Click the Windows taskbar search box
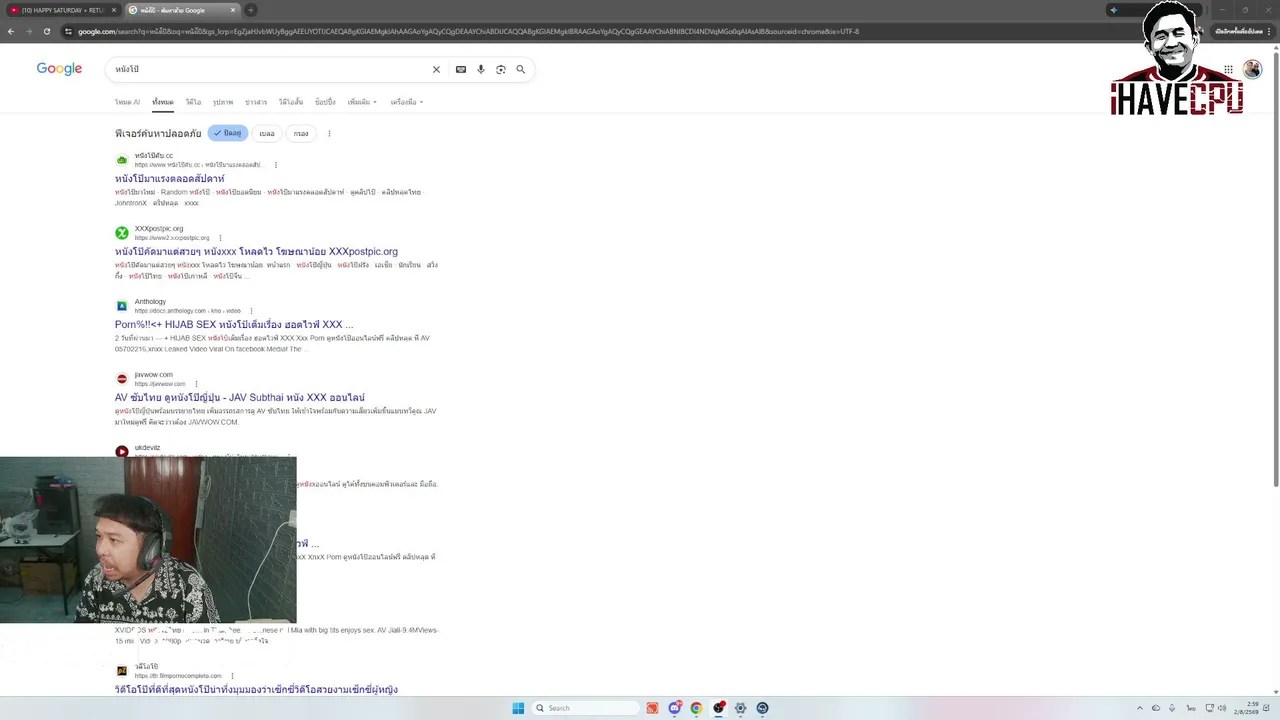 (x=585, y=708)
